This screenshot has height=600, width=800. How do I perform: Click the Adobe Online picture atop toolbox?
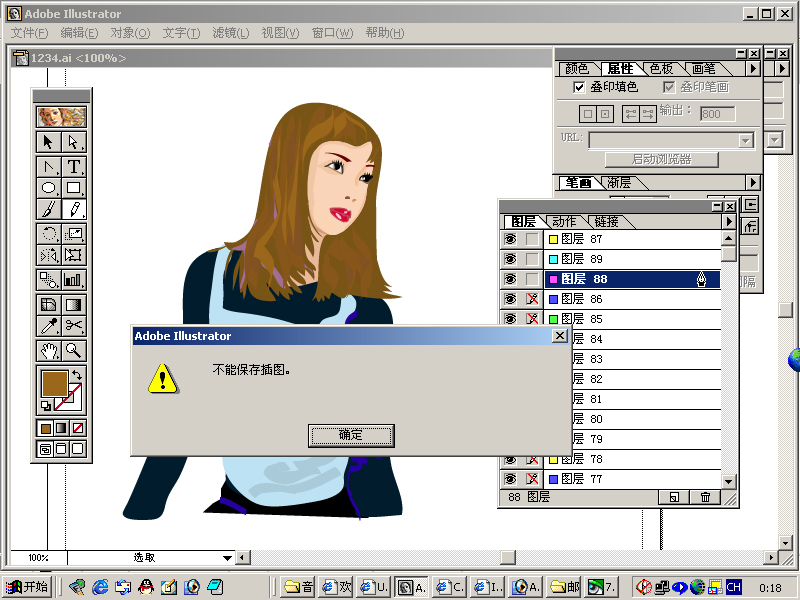(61, 117)
